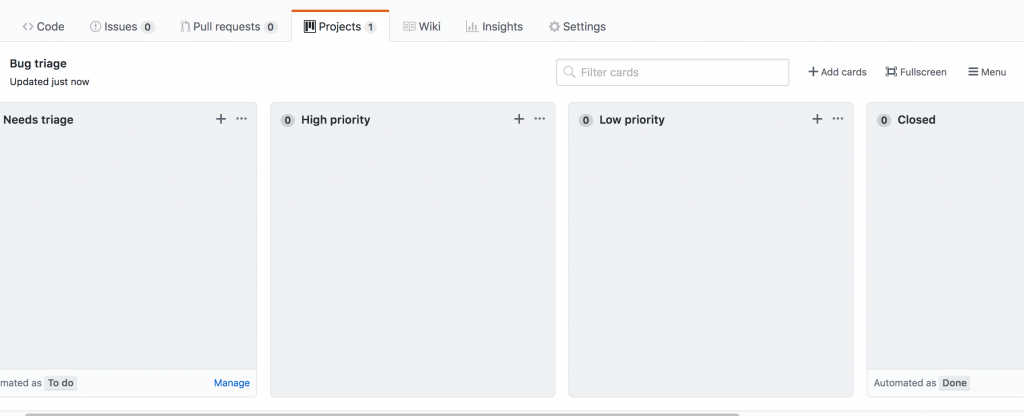
Task: Open Low priority column options menu
Action: tap(838, 119)
